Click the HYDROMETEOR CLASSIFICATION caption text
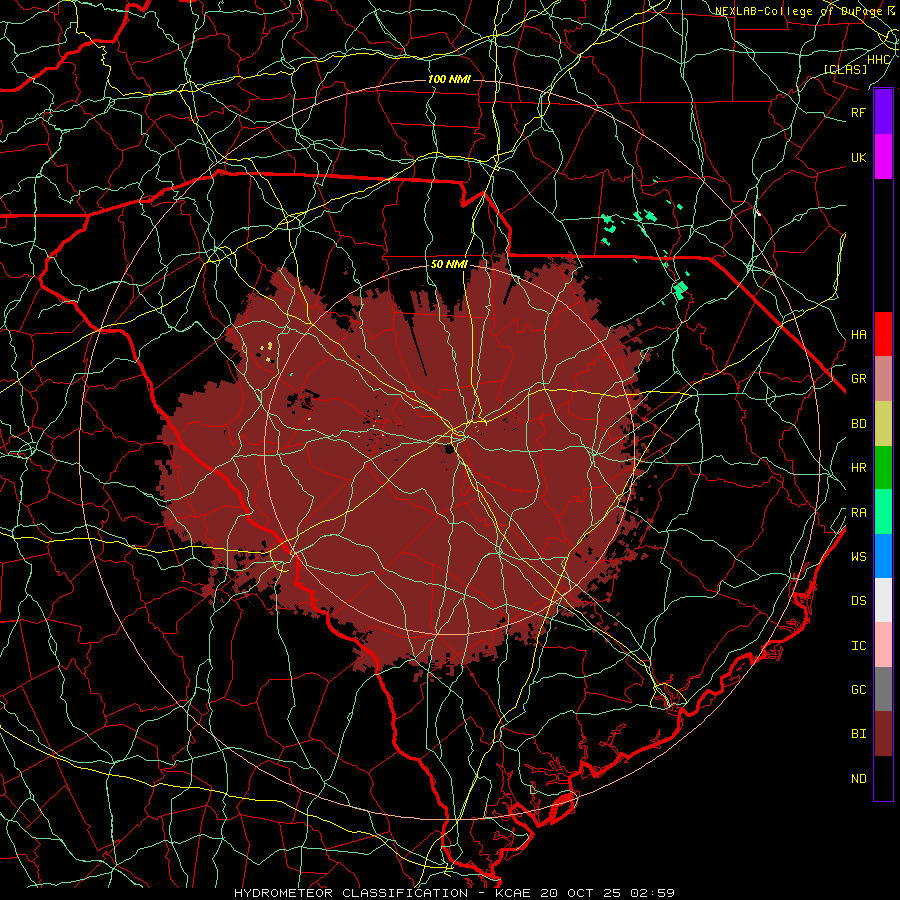The height and width of the screenshot is (900, 900). [x=351, y=893]
